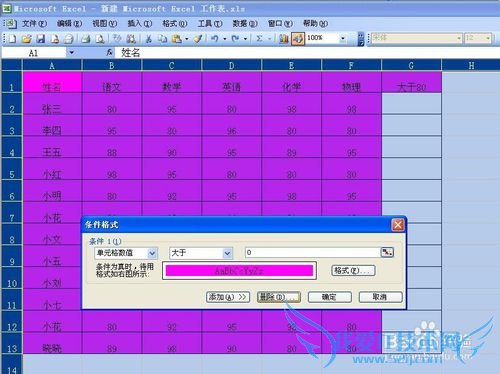The image size is (500, 374).
Task: Click the Undo arrow icon
Action: (215, 39)
